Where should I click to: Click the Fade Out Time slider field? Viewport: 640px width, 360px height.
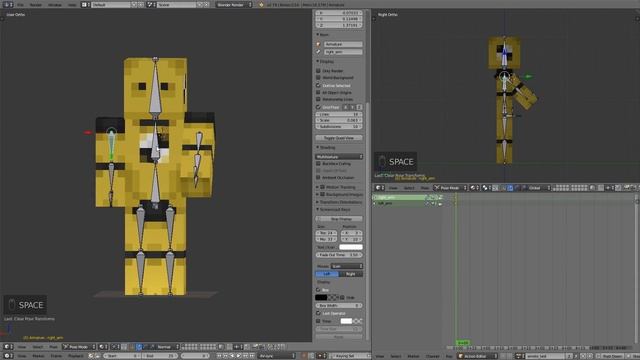[339, 255]
